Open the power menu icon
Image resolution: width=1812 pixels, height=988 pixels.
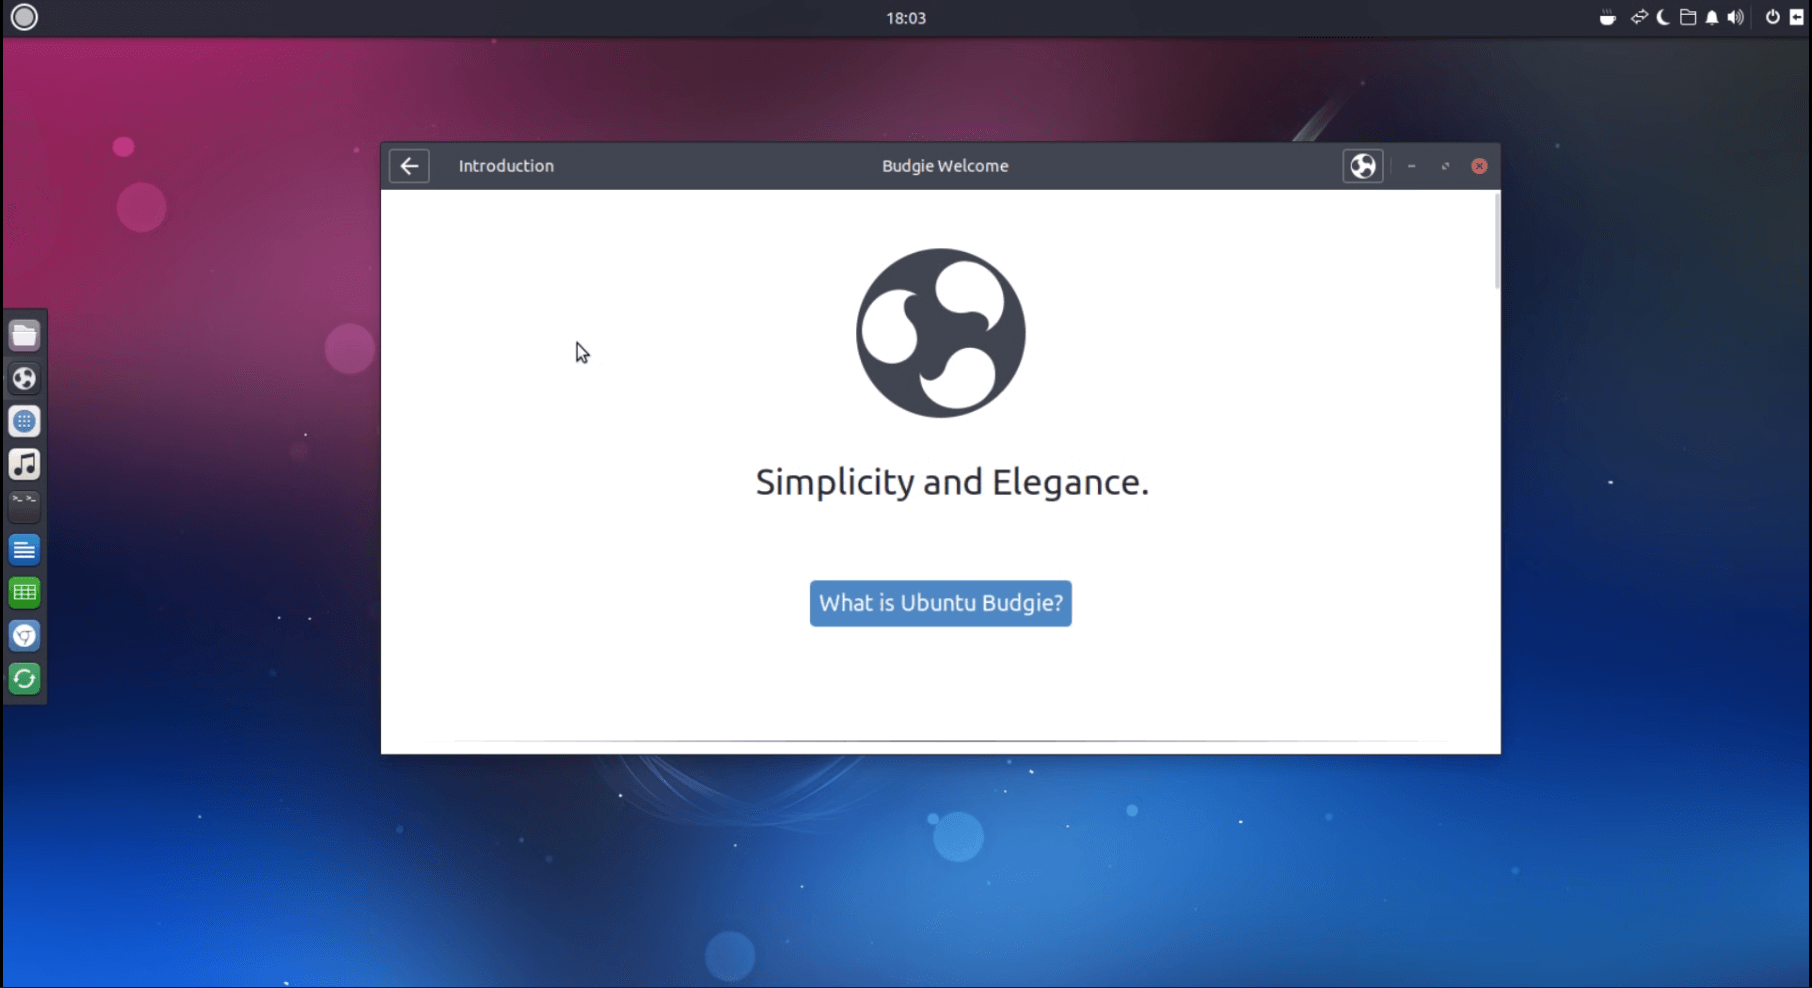(x=1772, y=17)
